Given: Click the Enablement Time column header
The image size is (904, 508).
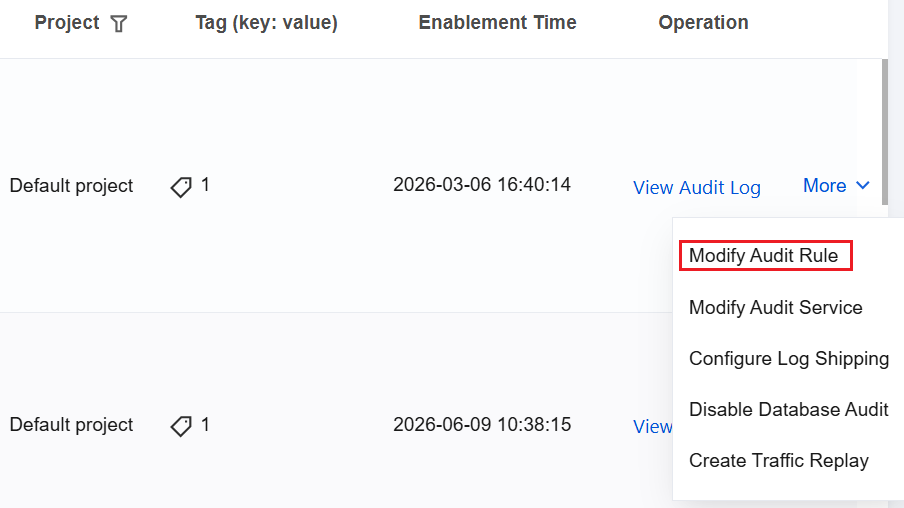Looking at the screenshot, I should [497, 22].
